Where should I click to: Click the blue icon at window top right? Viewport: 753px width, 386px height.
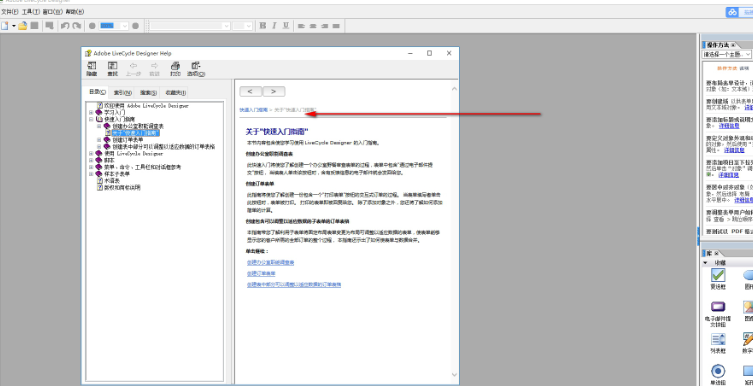point(732,12)
